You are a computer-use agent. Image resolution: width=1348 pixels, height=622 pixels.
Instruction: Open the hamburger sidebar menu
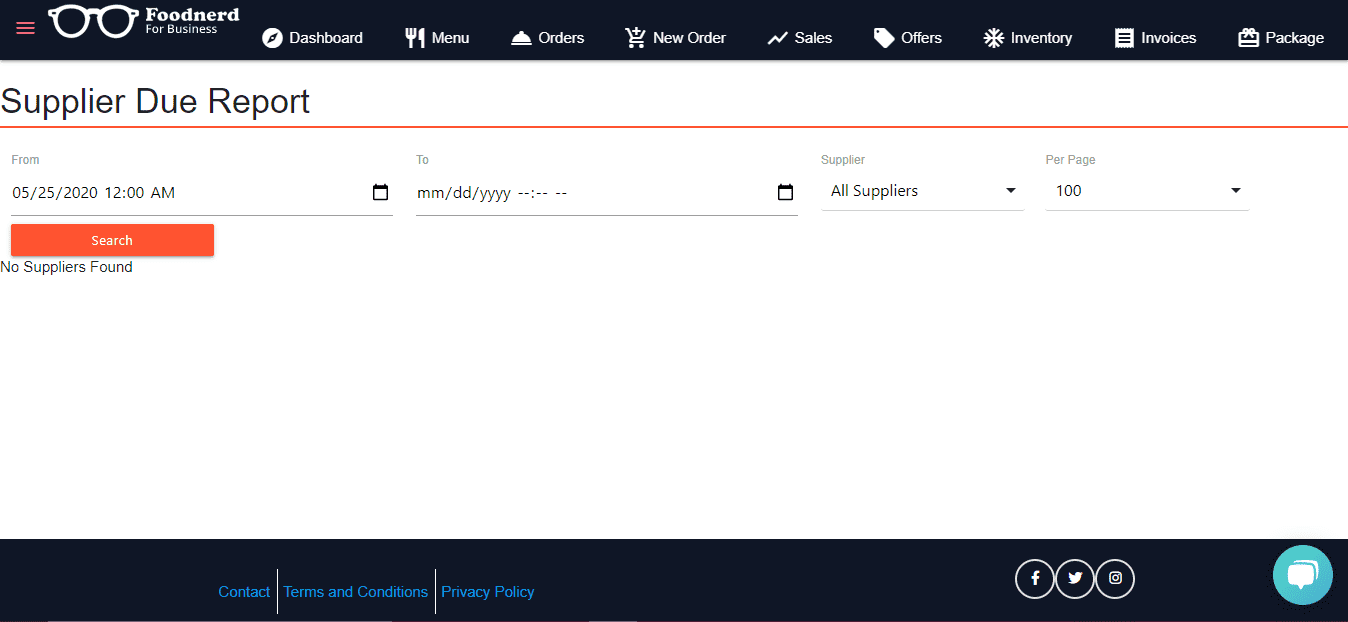(x=25, y=28)
